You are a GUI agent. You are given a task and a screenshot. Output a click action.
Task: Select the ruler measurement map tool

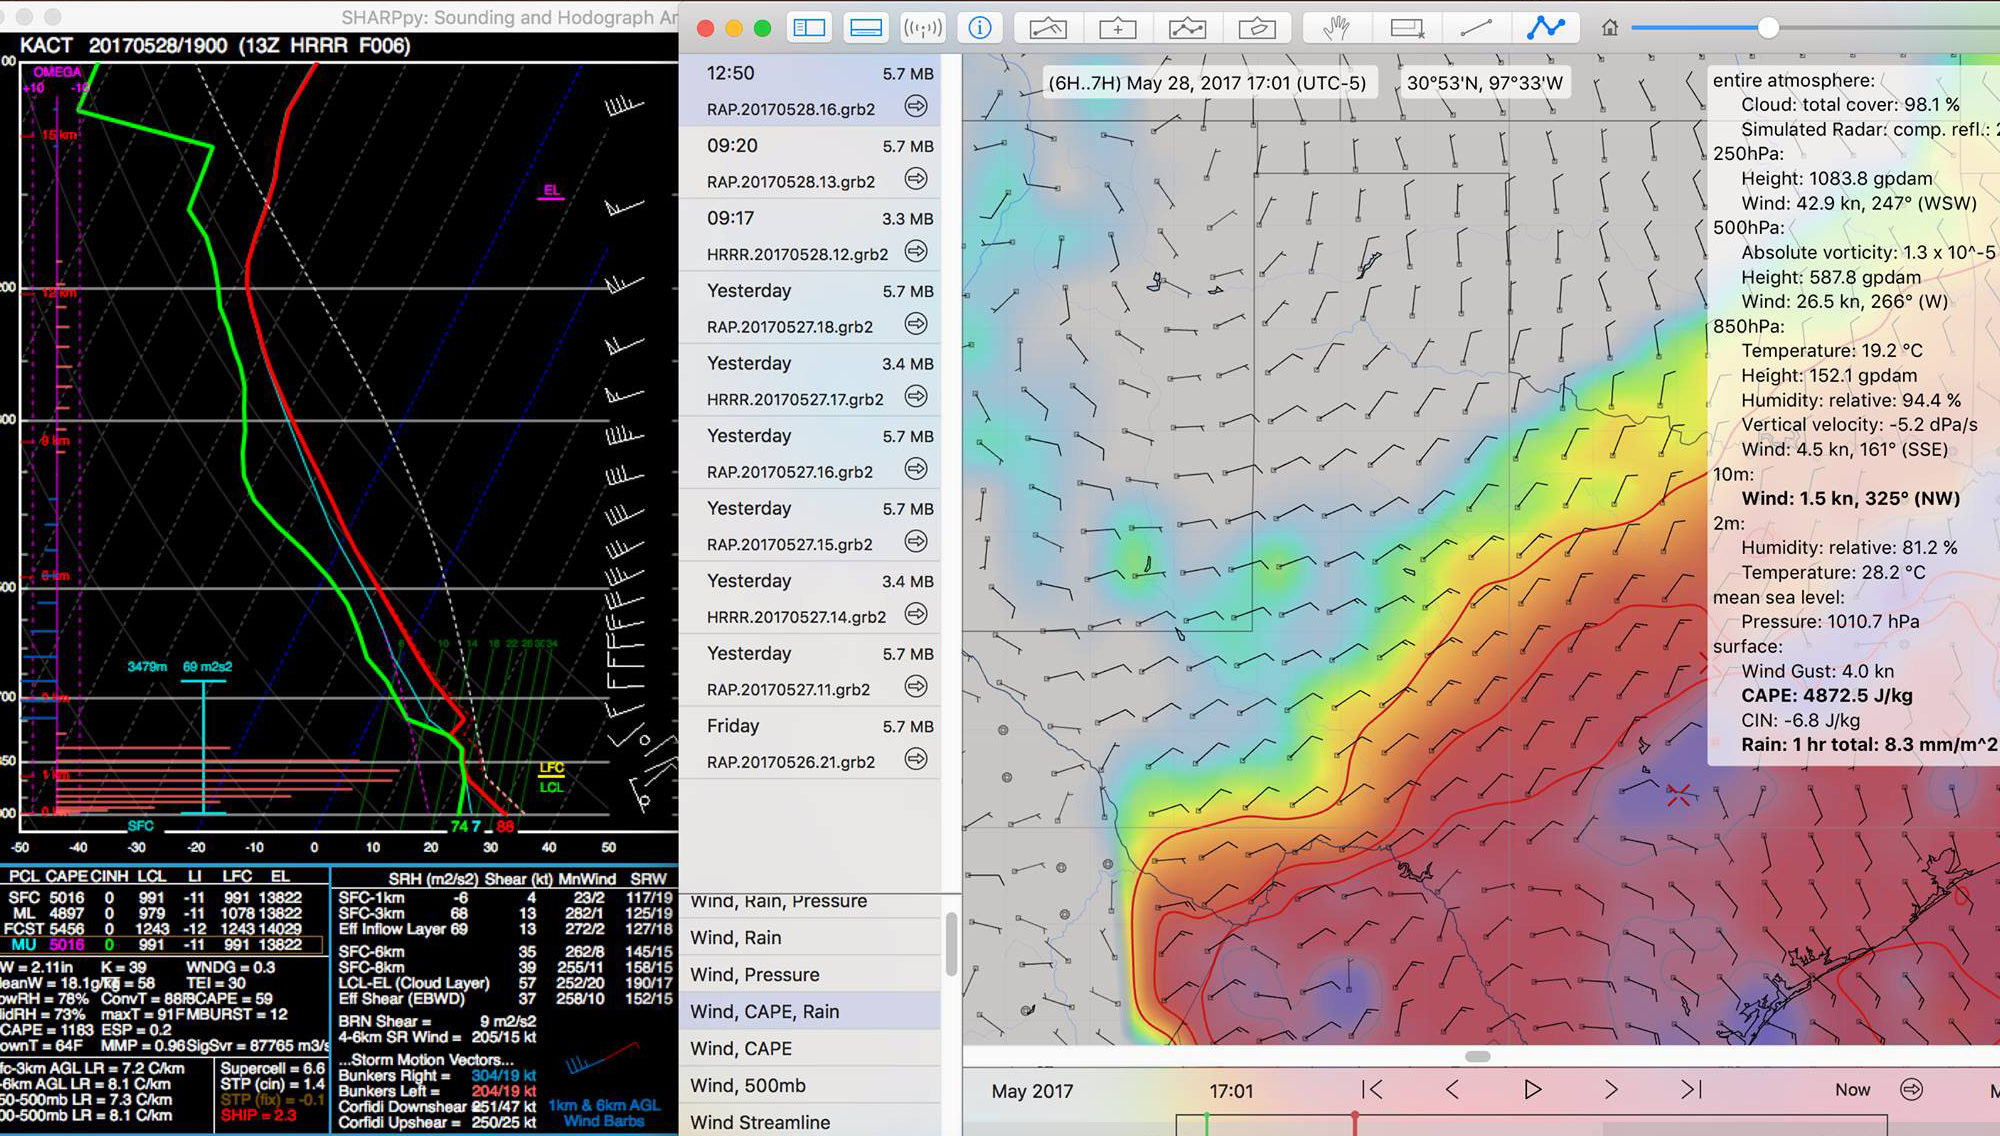pos(1047,28)
